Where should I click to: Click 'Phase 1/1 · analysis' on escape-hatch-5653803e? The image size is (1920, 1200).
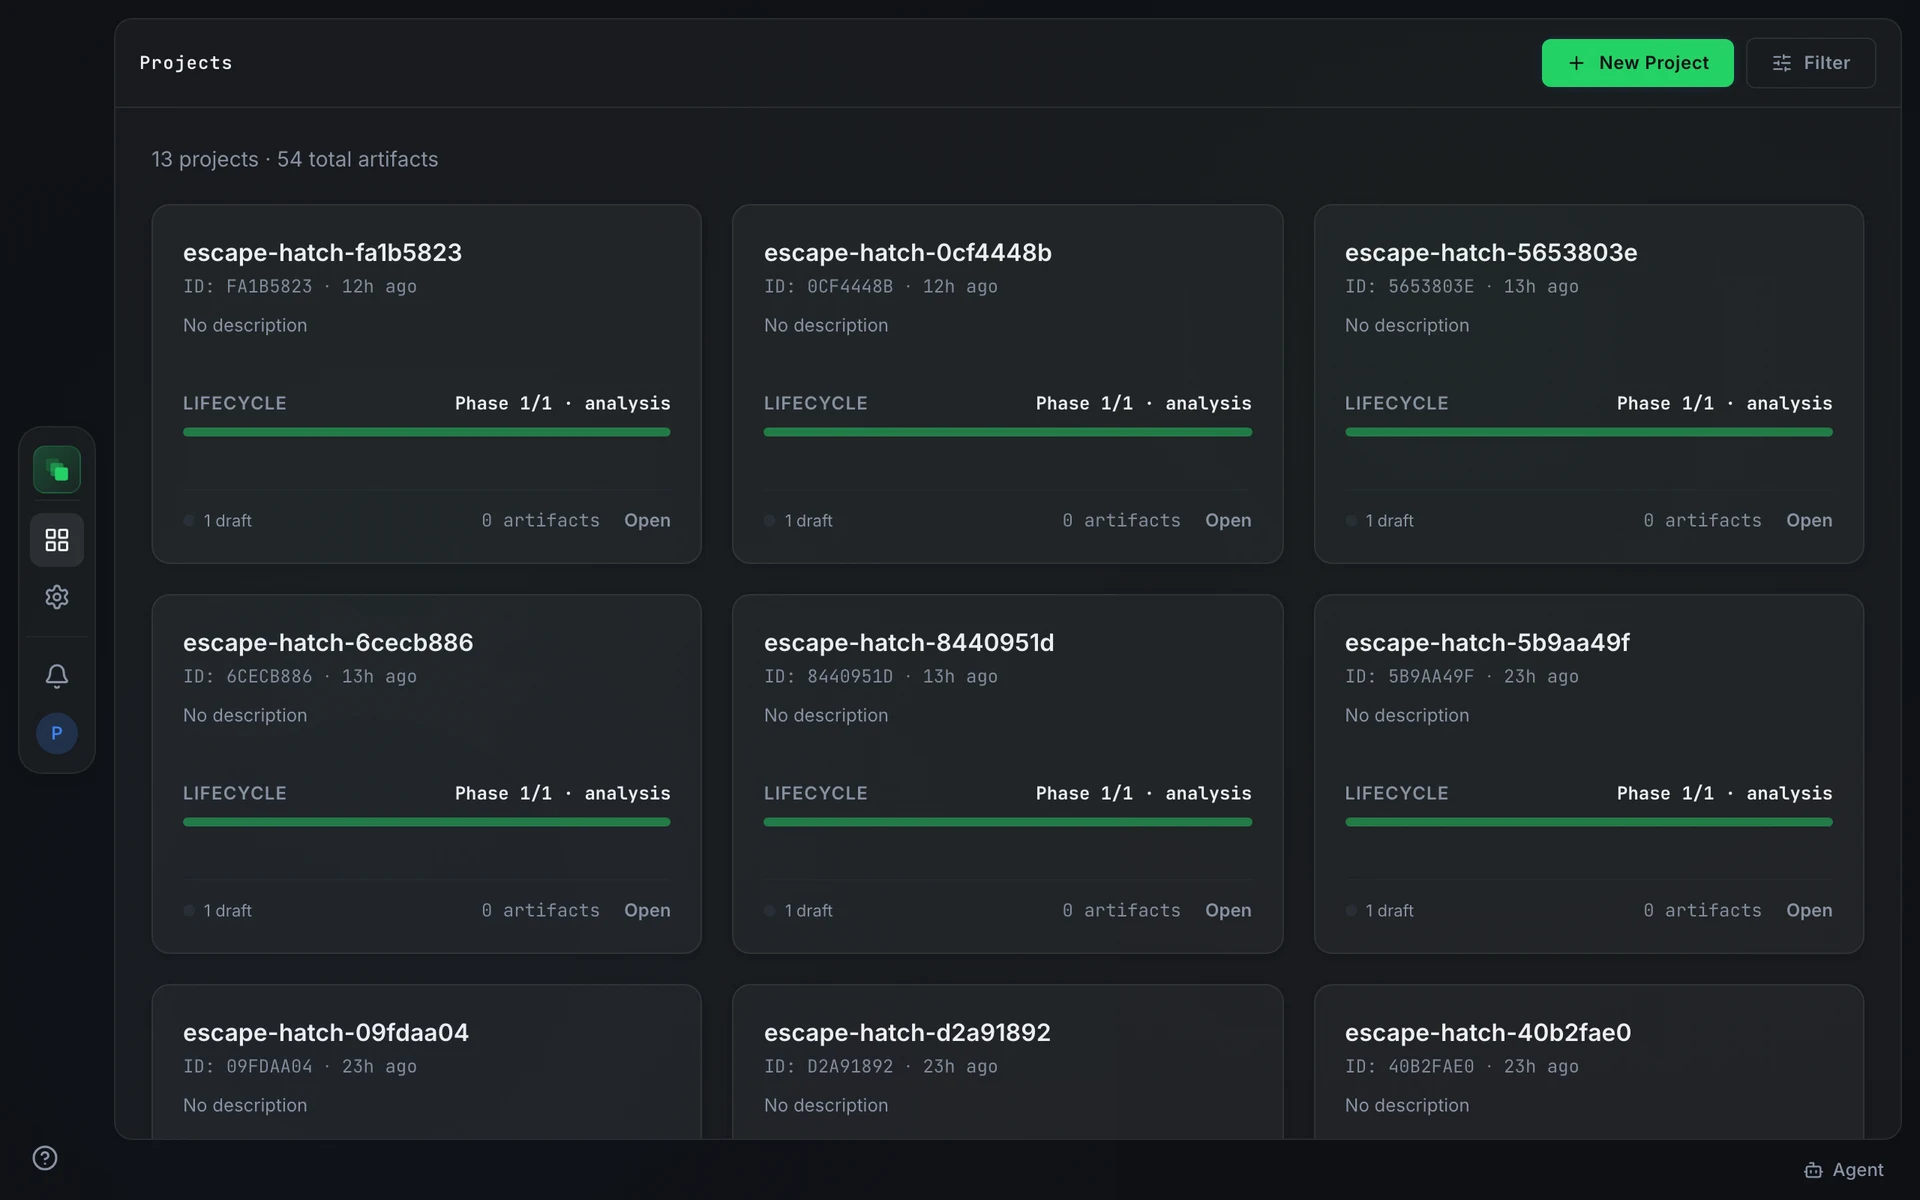(x=1725, y=403)
